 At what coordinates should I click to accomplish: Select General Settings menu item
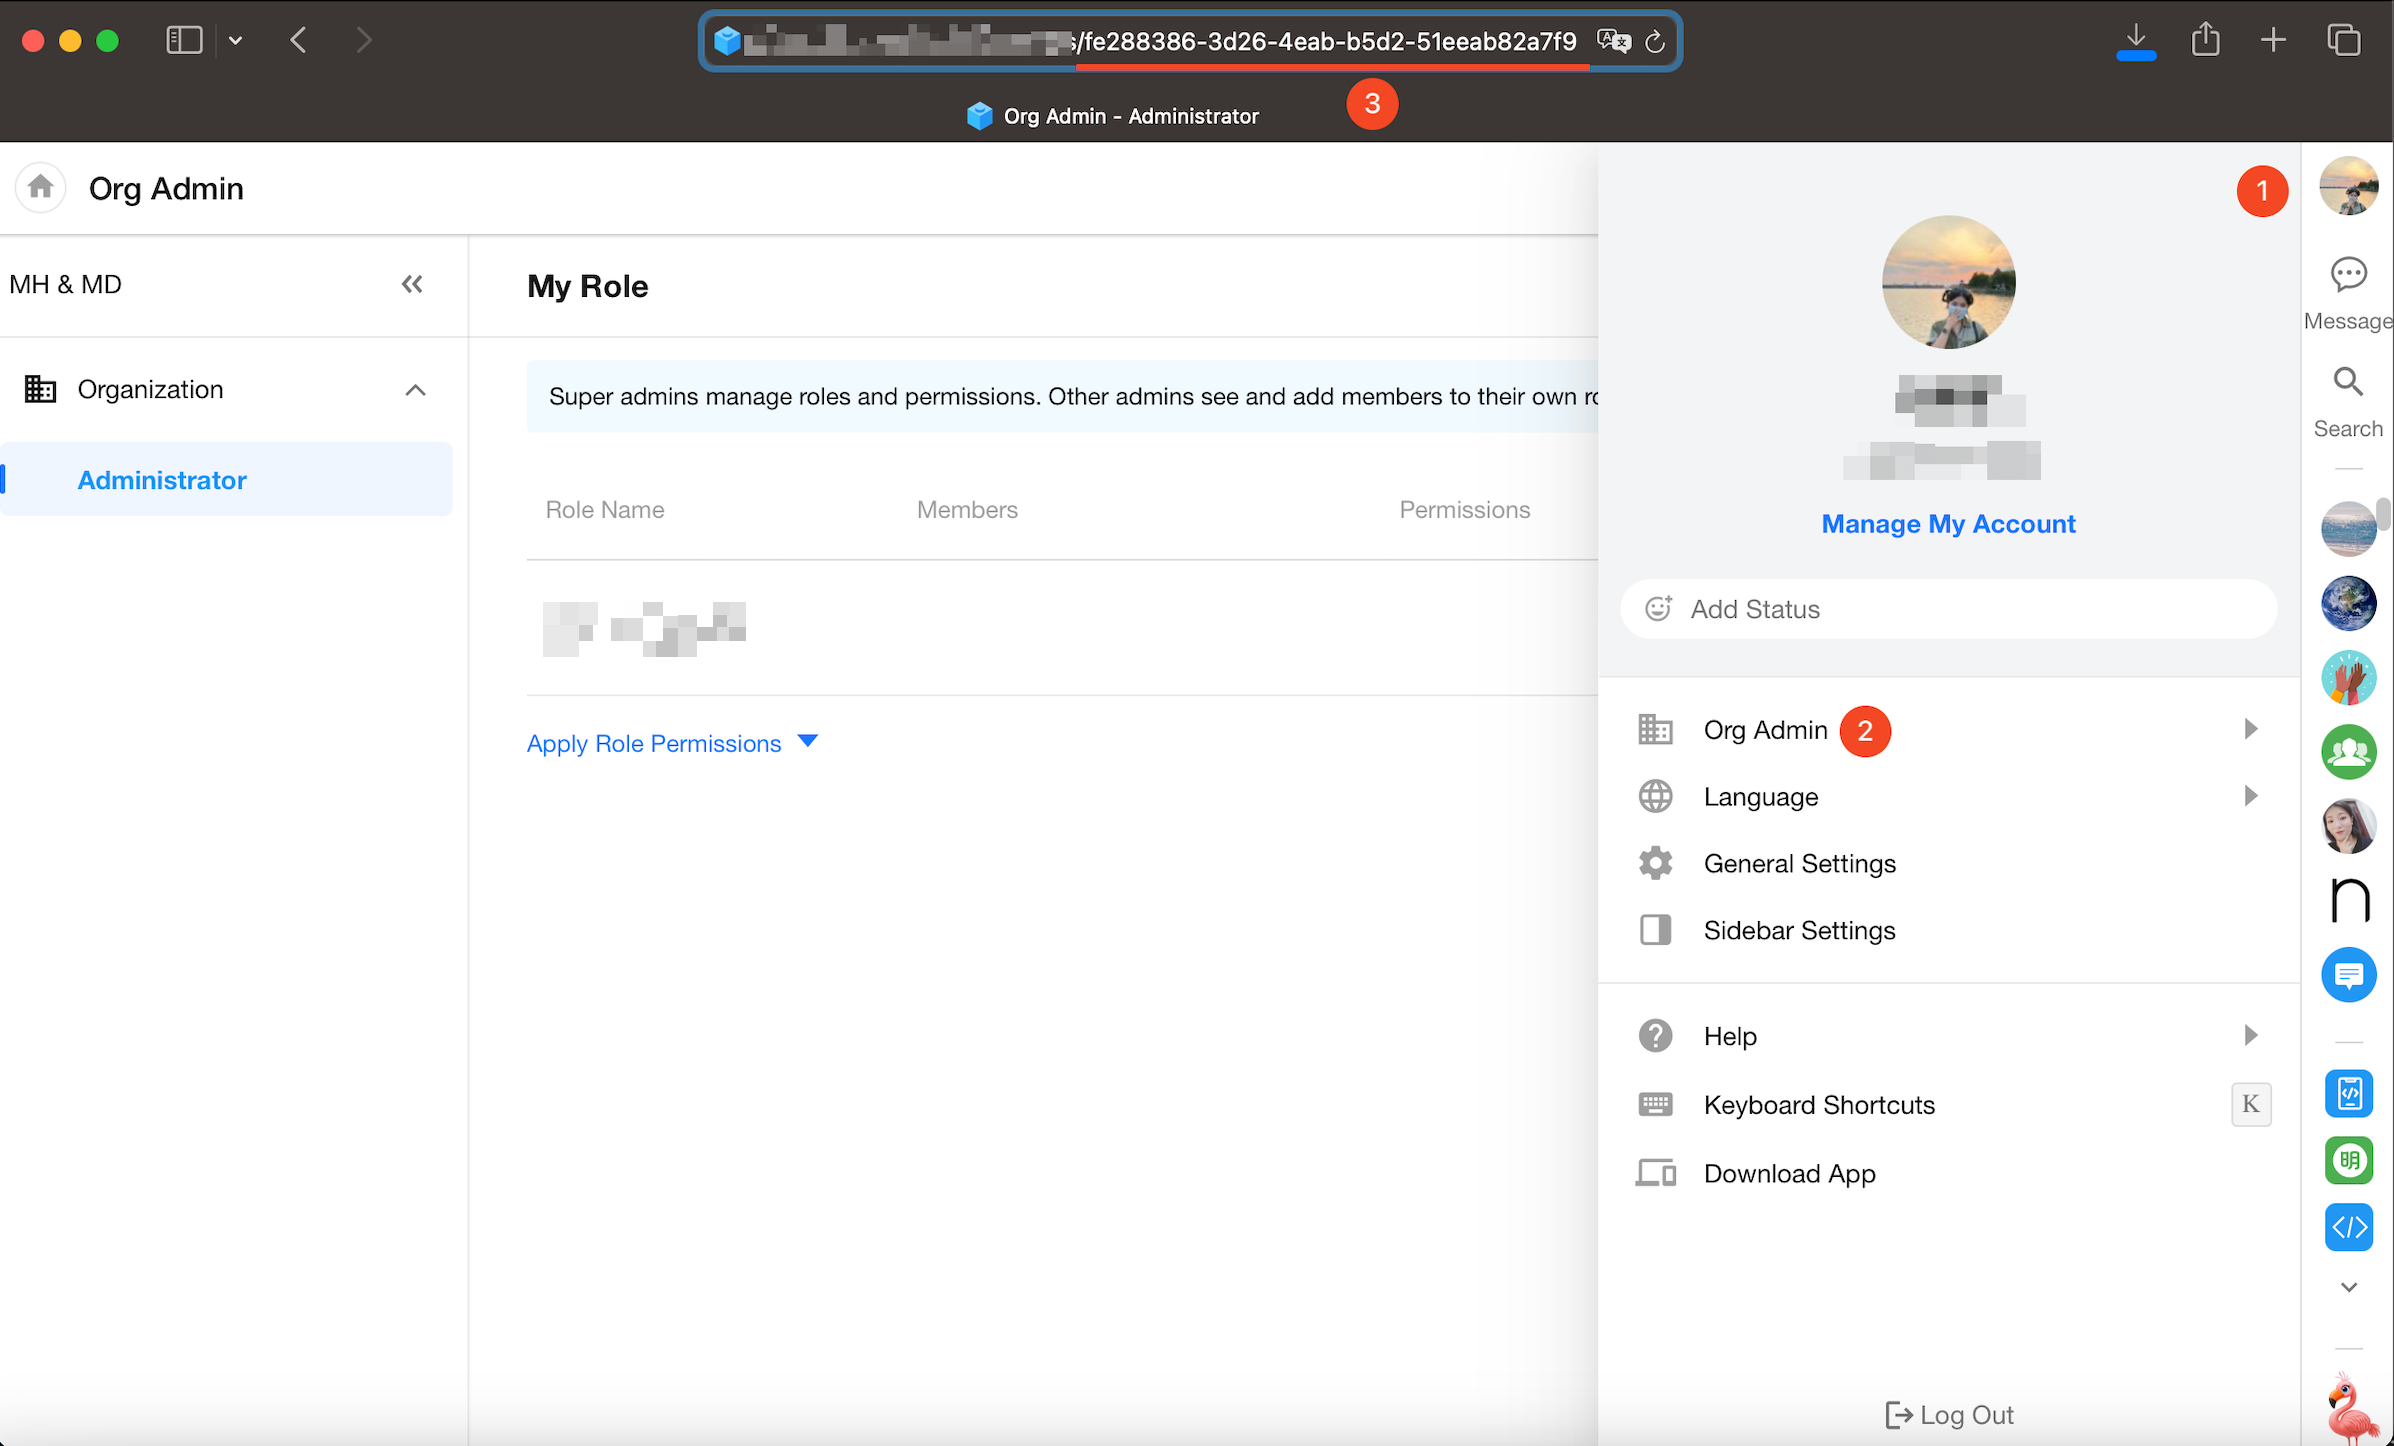[x=1799, y=863]
